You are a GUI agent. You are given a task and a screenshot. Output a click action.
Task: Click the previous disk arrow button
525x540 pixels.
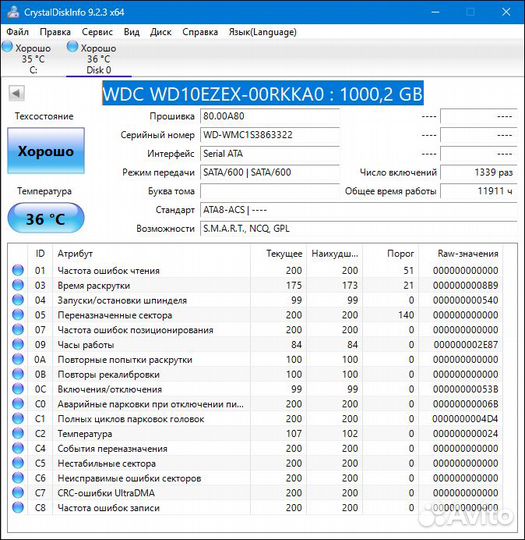click(x=16, y=93)
